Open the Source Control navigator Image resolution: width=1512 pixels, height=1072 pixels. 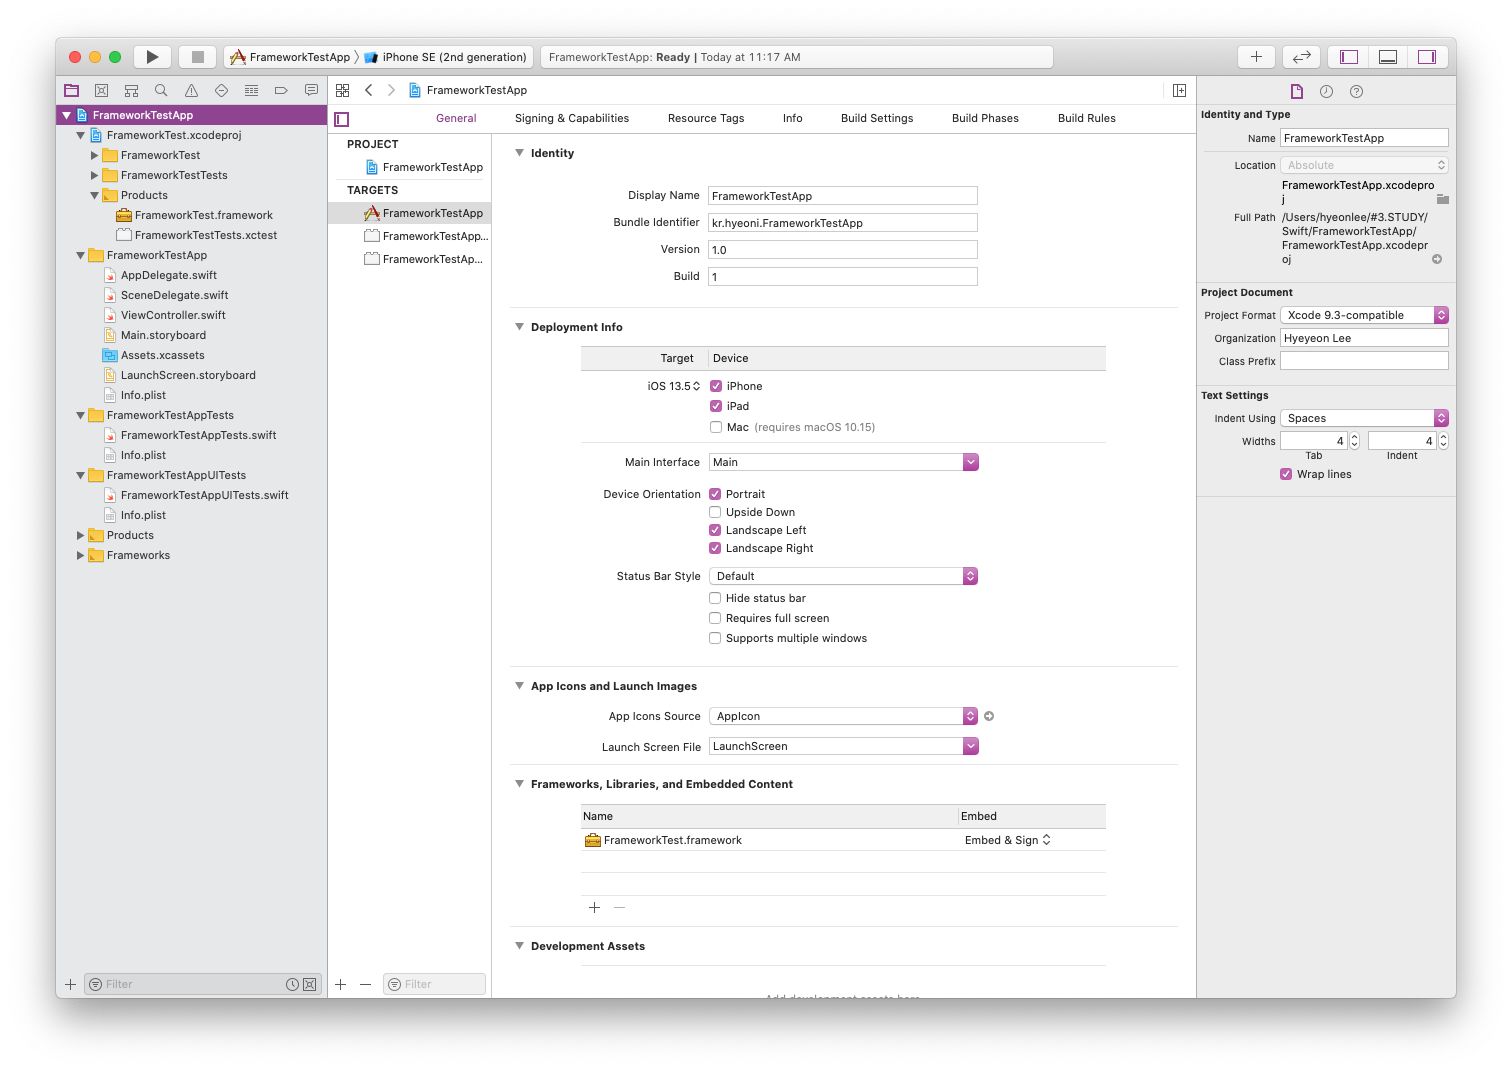[101, 90]
